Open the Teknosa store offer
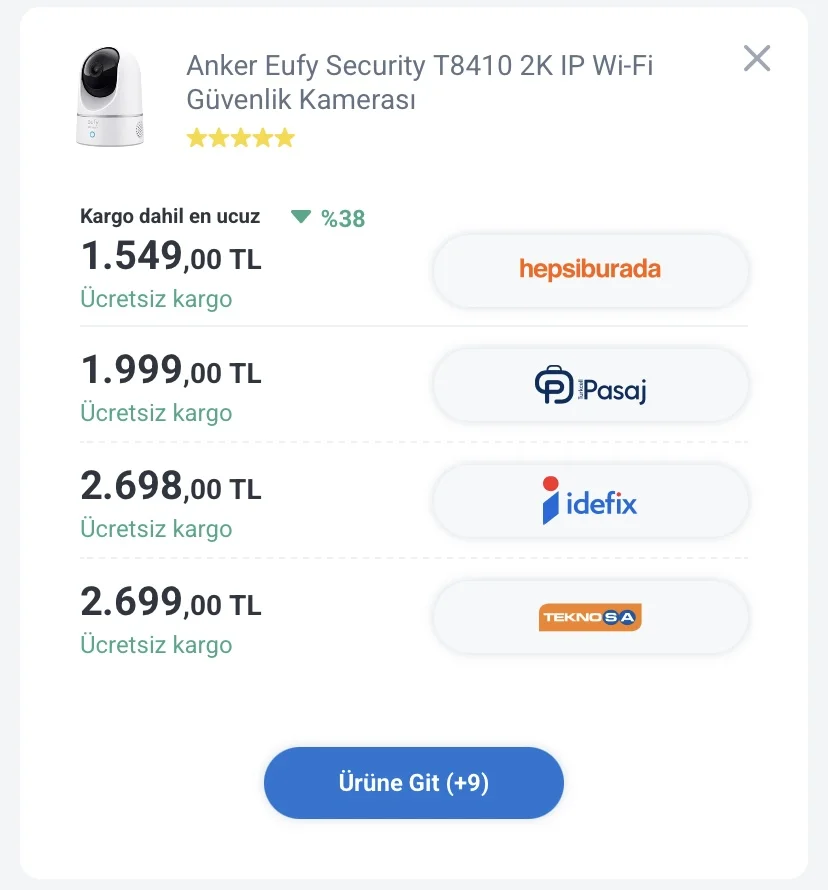 (x=590, y=617)
